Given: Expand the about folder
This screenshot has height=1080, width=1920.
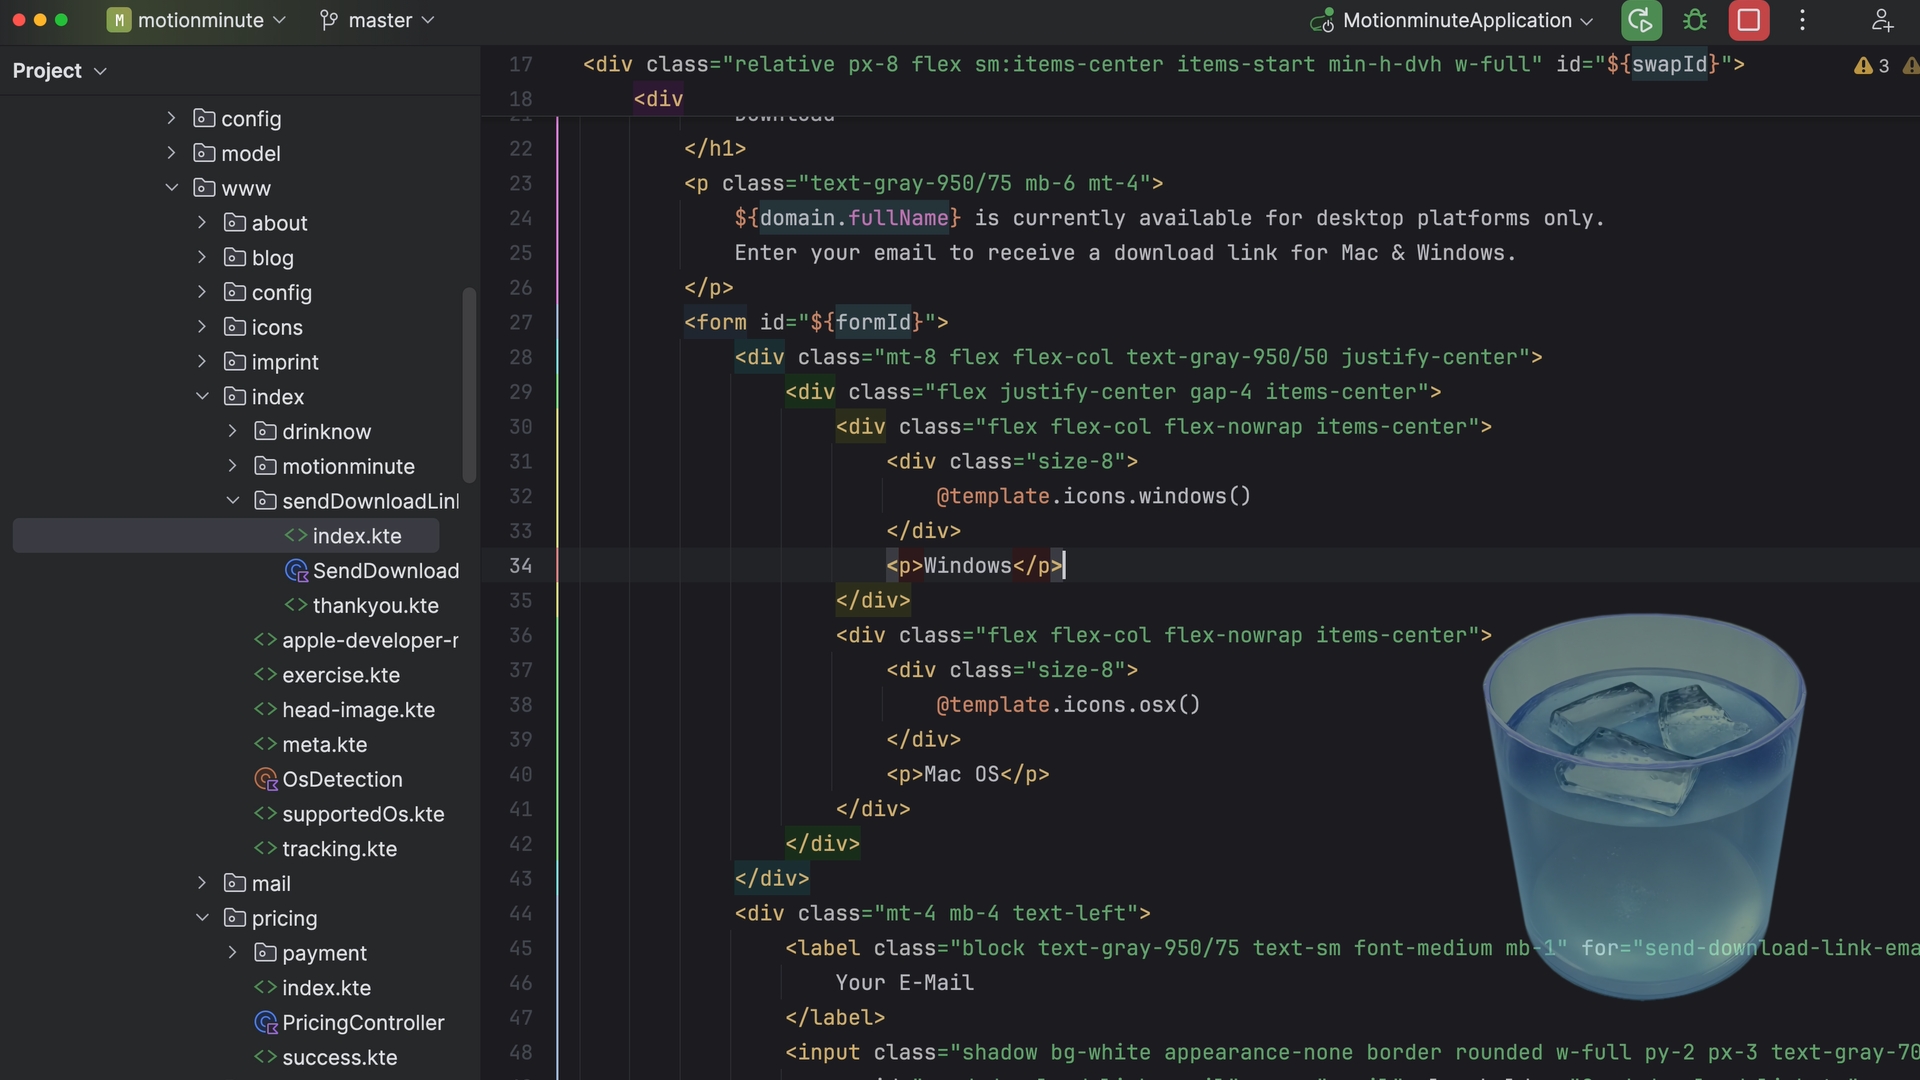Looking at the screenshot, I should pos(201,222).
